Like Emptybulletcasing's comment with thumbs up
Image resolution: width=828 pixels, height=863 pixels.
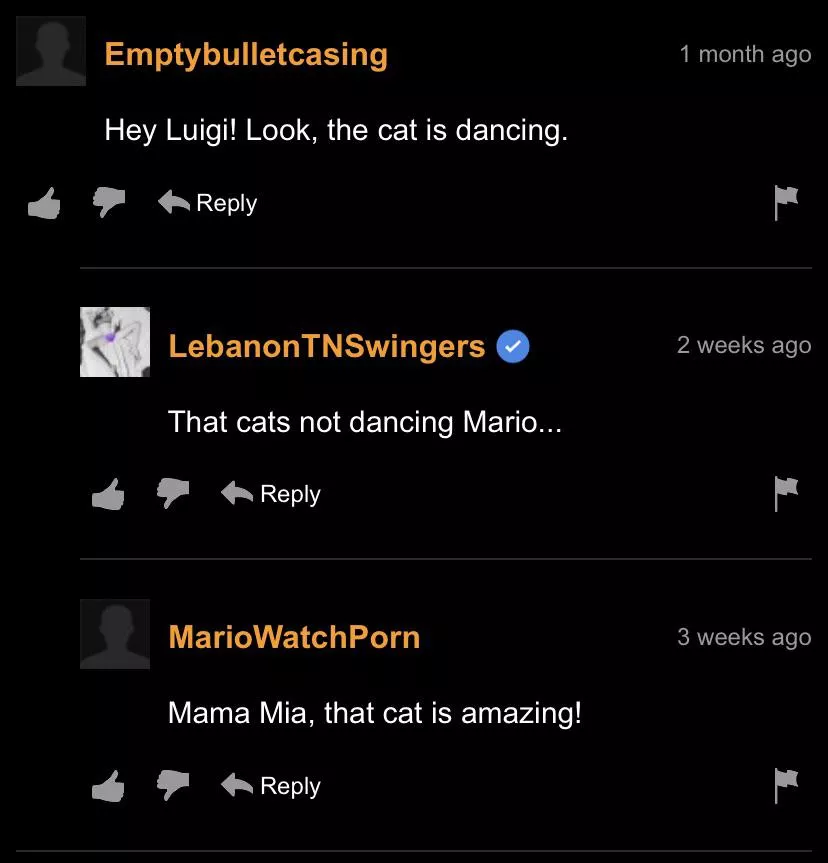pos(44,203)
